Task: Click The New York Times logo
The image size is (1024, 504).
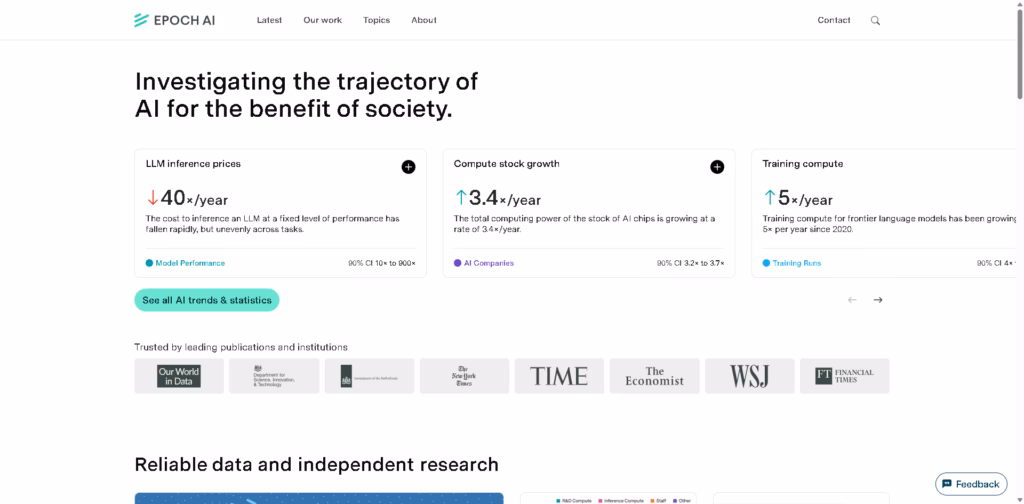Action: click(464, 376)
